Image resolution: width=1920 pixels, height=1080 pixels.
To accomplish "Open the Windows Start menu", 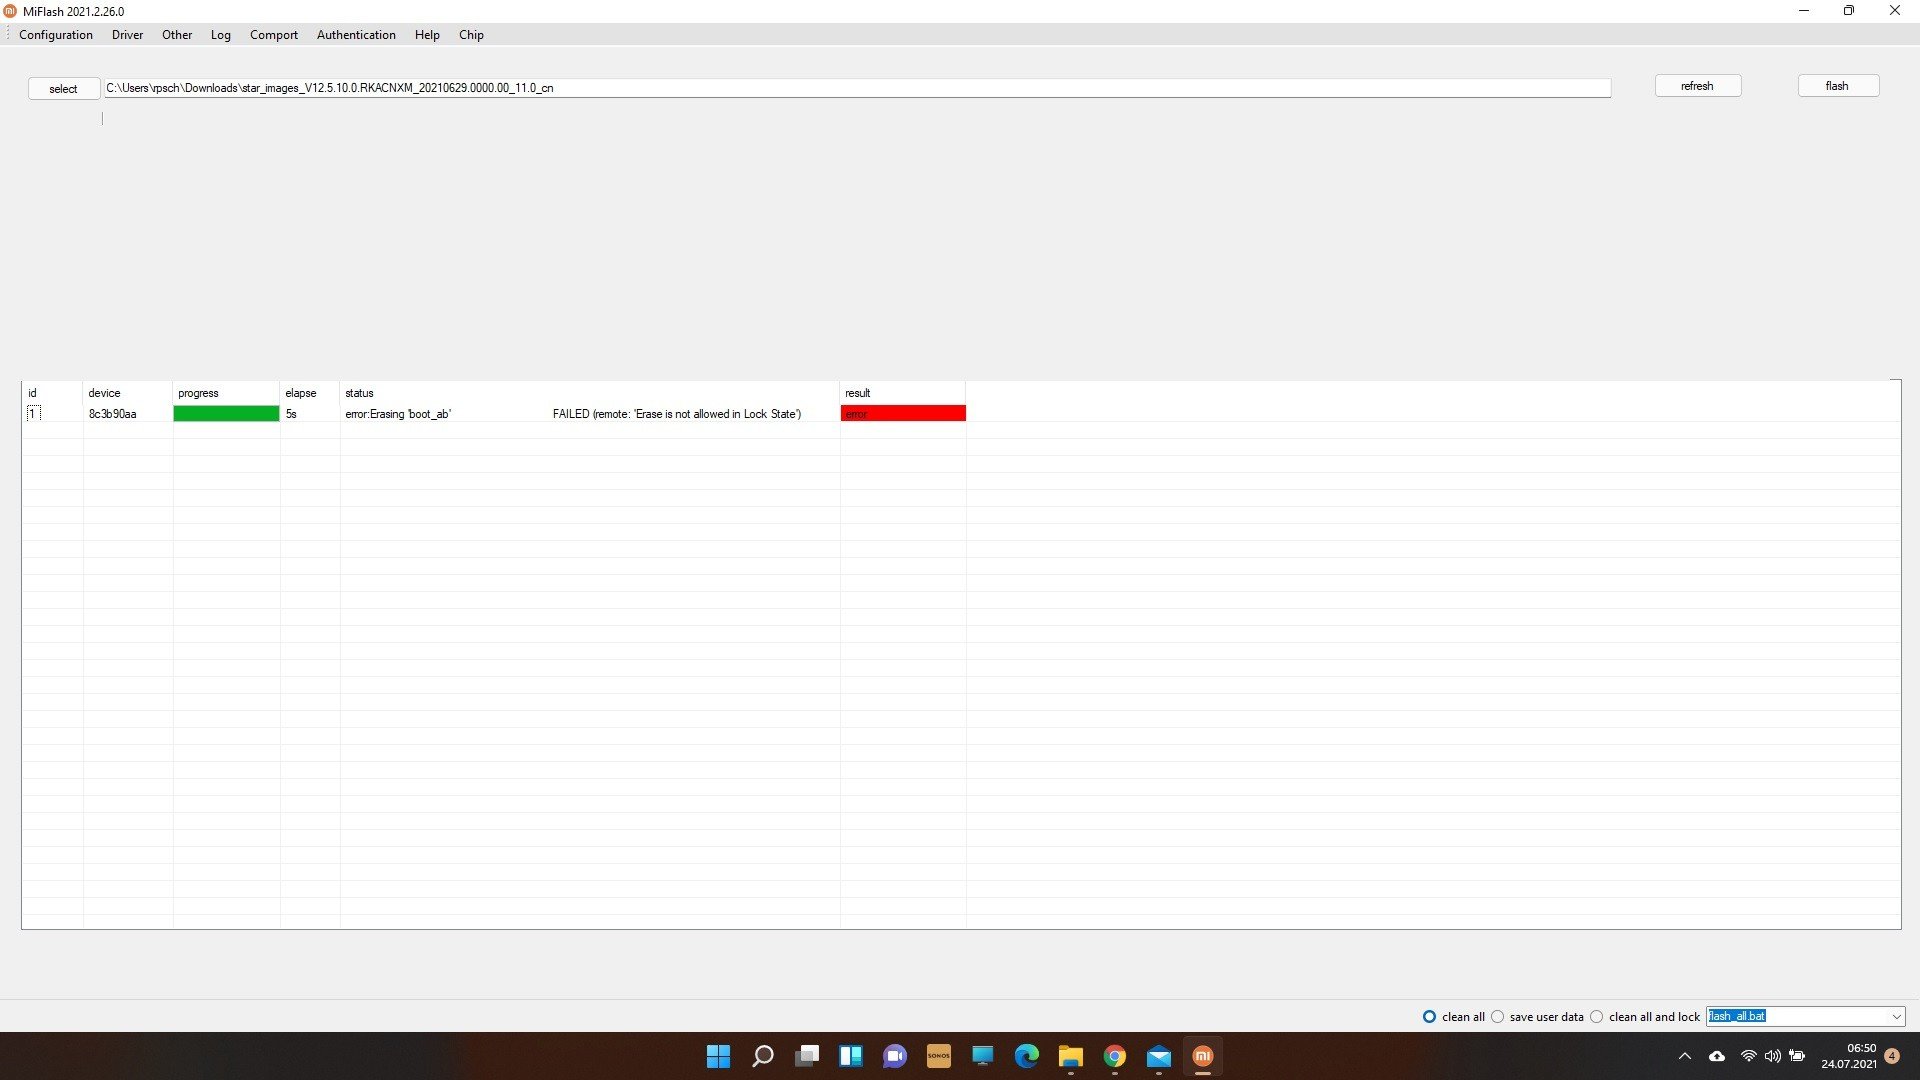I will (718, 1056).
